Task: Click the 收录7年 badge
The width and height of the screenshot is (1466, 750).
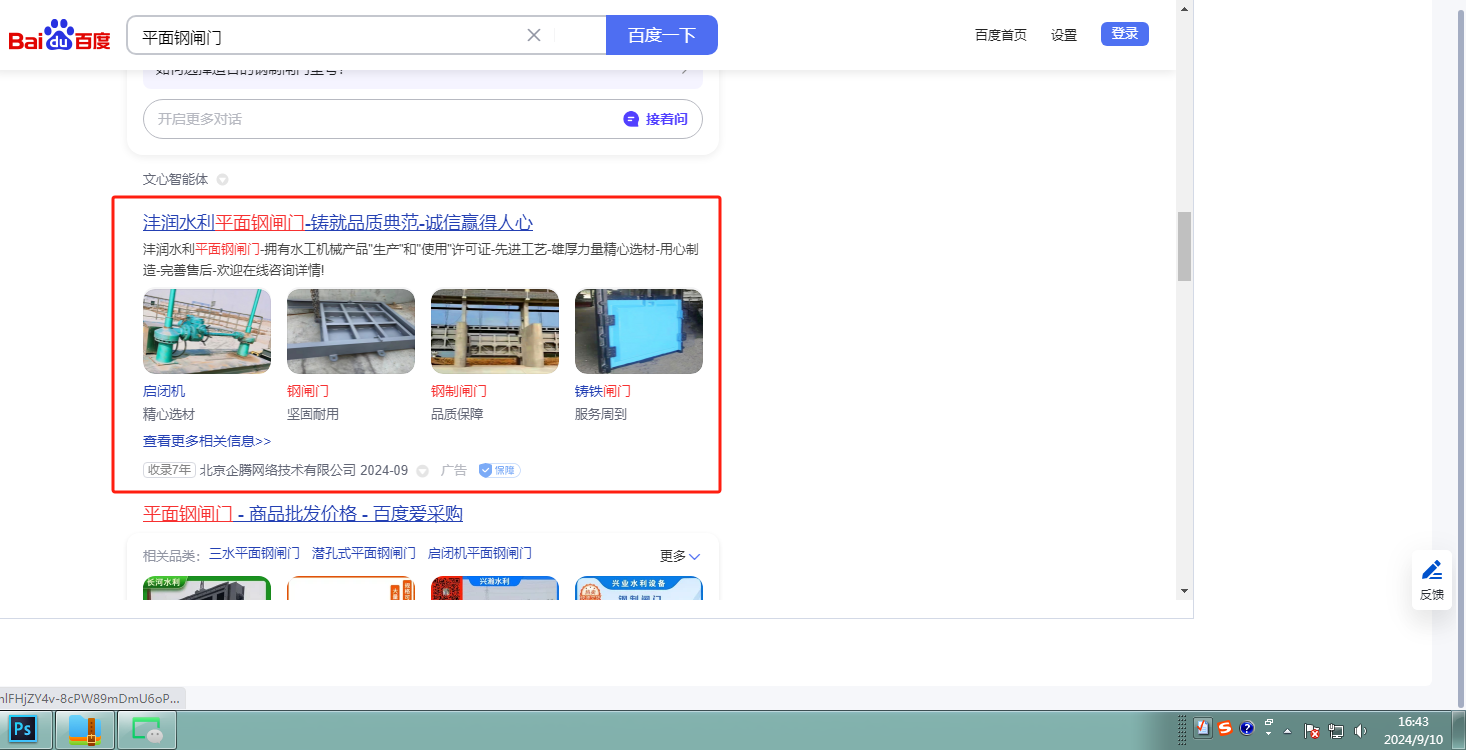Action: pos(169,470)
